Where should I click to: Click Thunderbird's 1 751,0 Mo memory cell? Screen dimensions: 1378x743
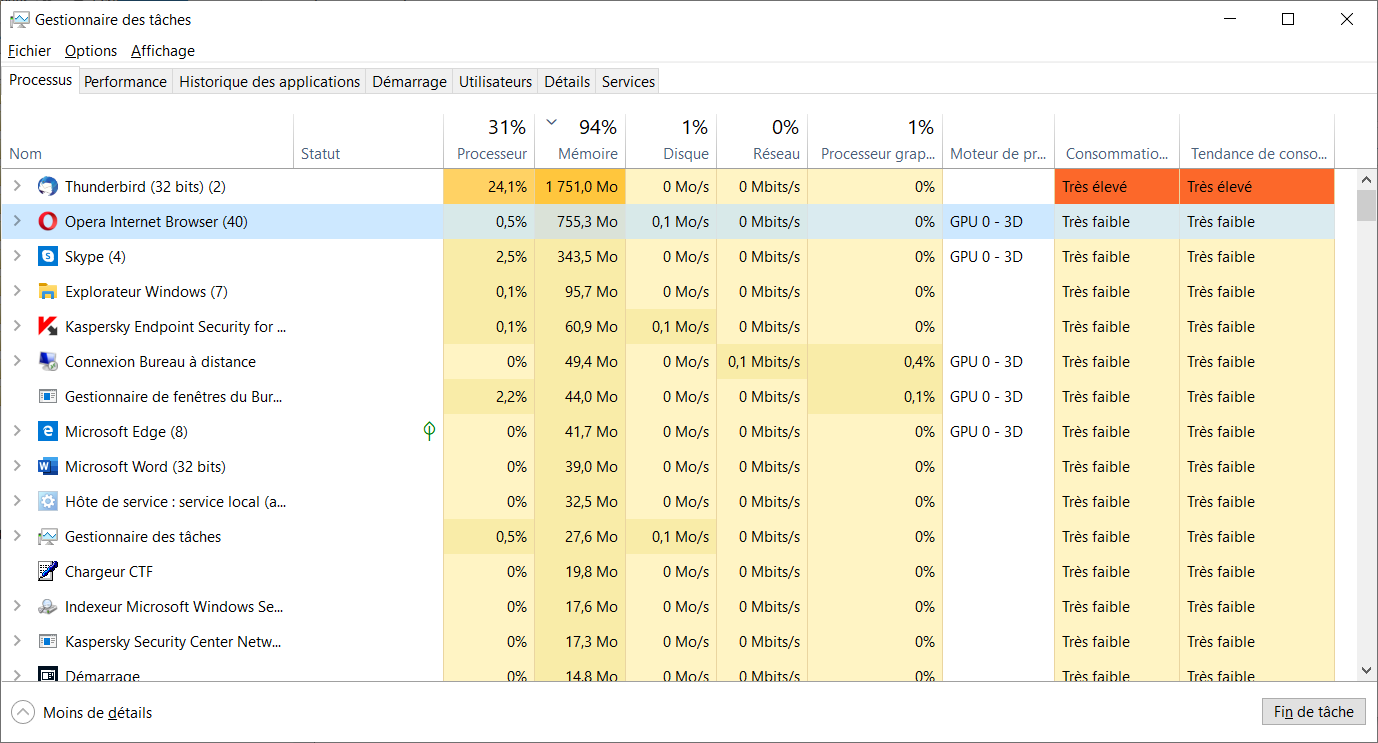coord(580,187)
